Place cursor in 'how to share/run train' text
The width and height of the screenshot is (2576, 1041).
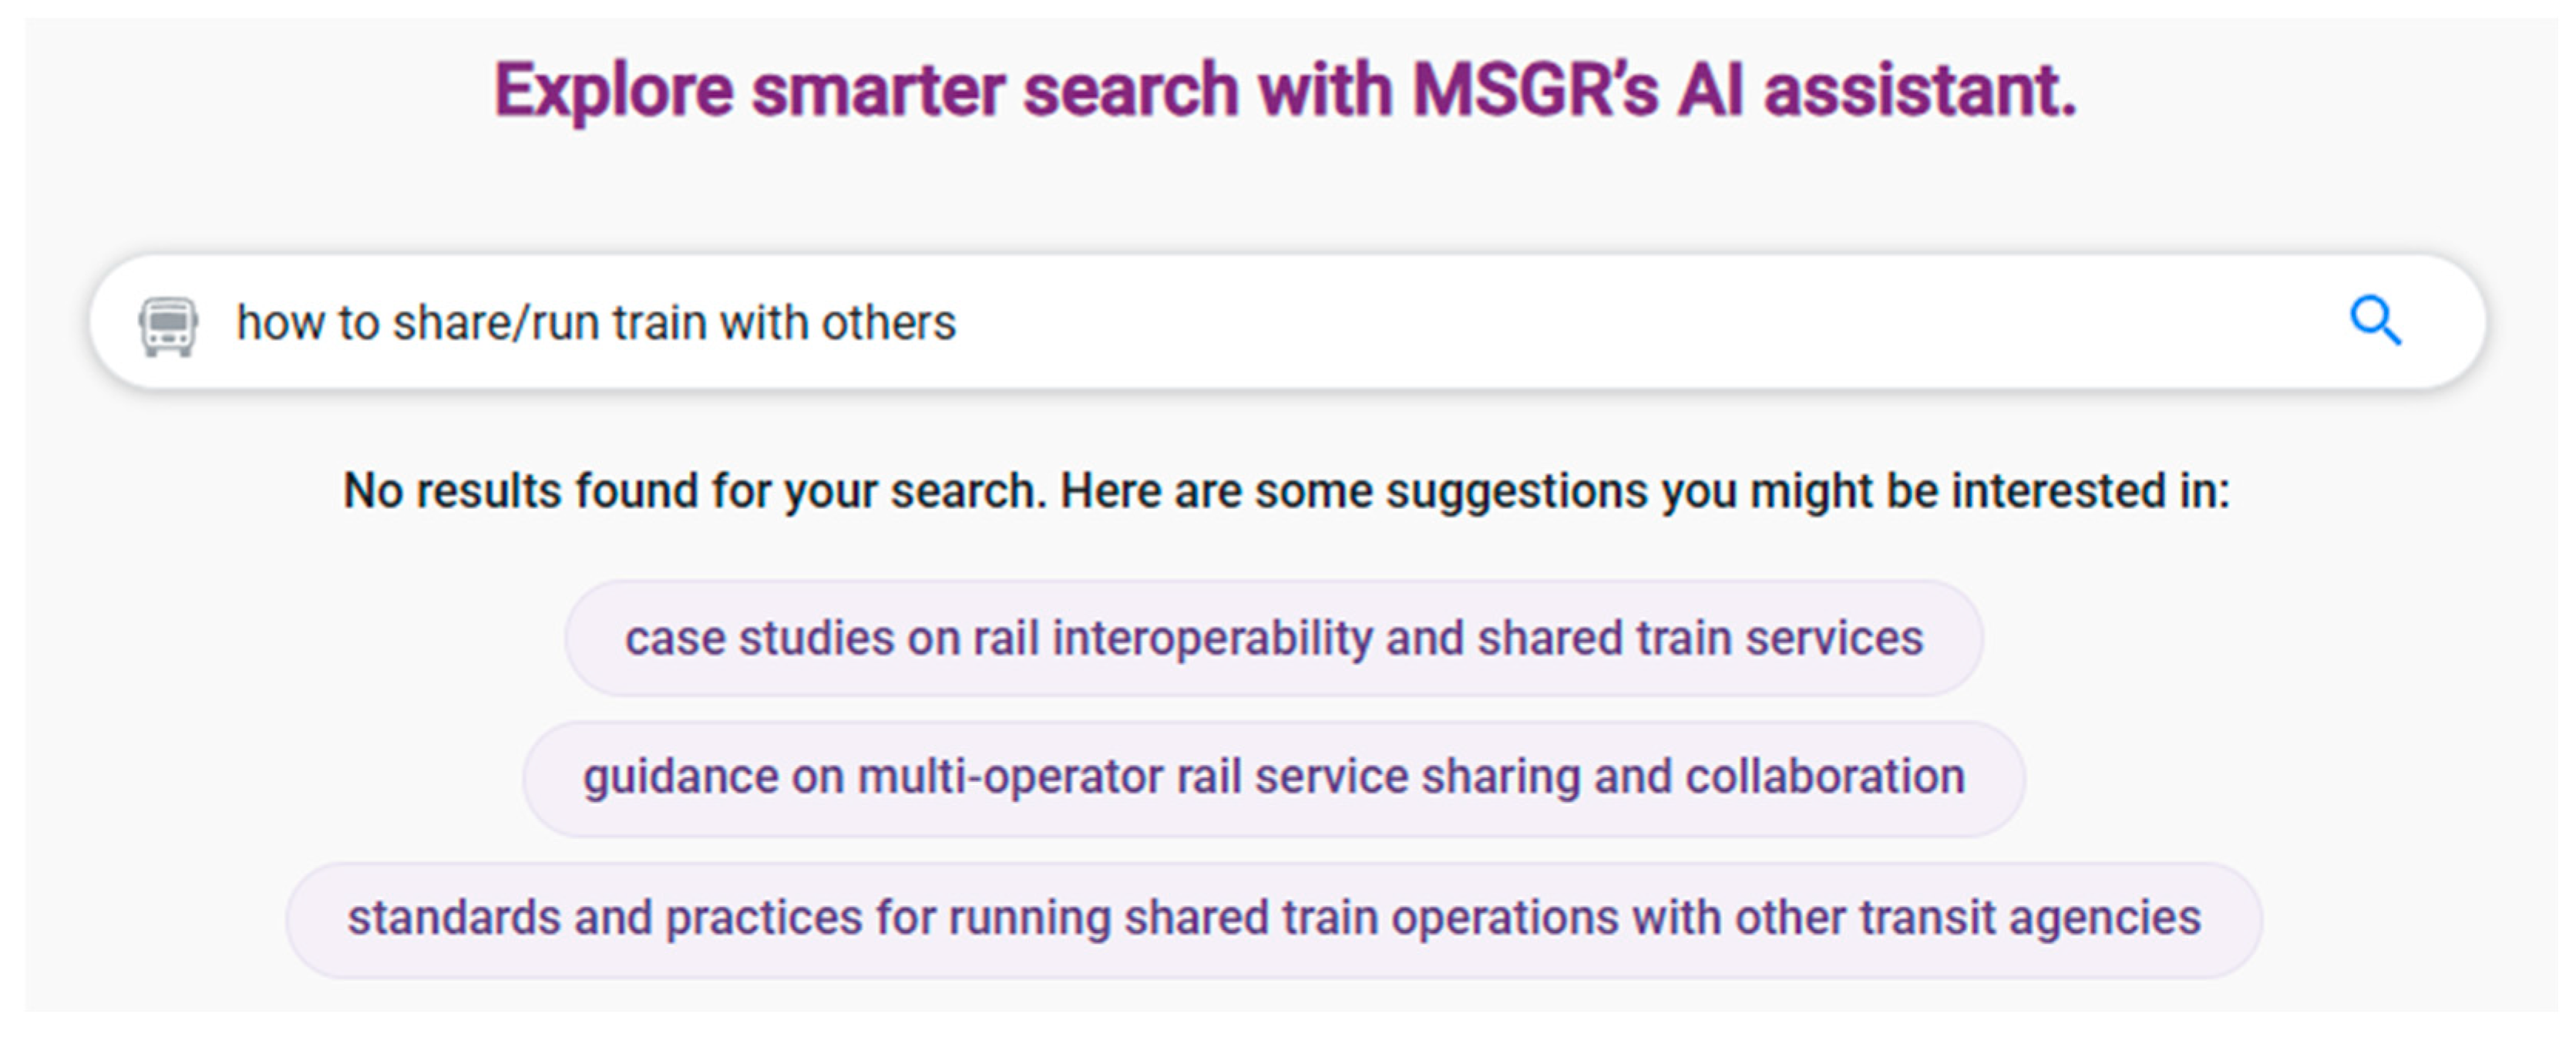[596, 323]
